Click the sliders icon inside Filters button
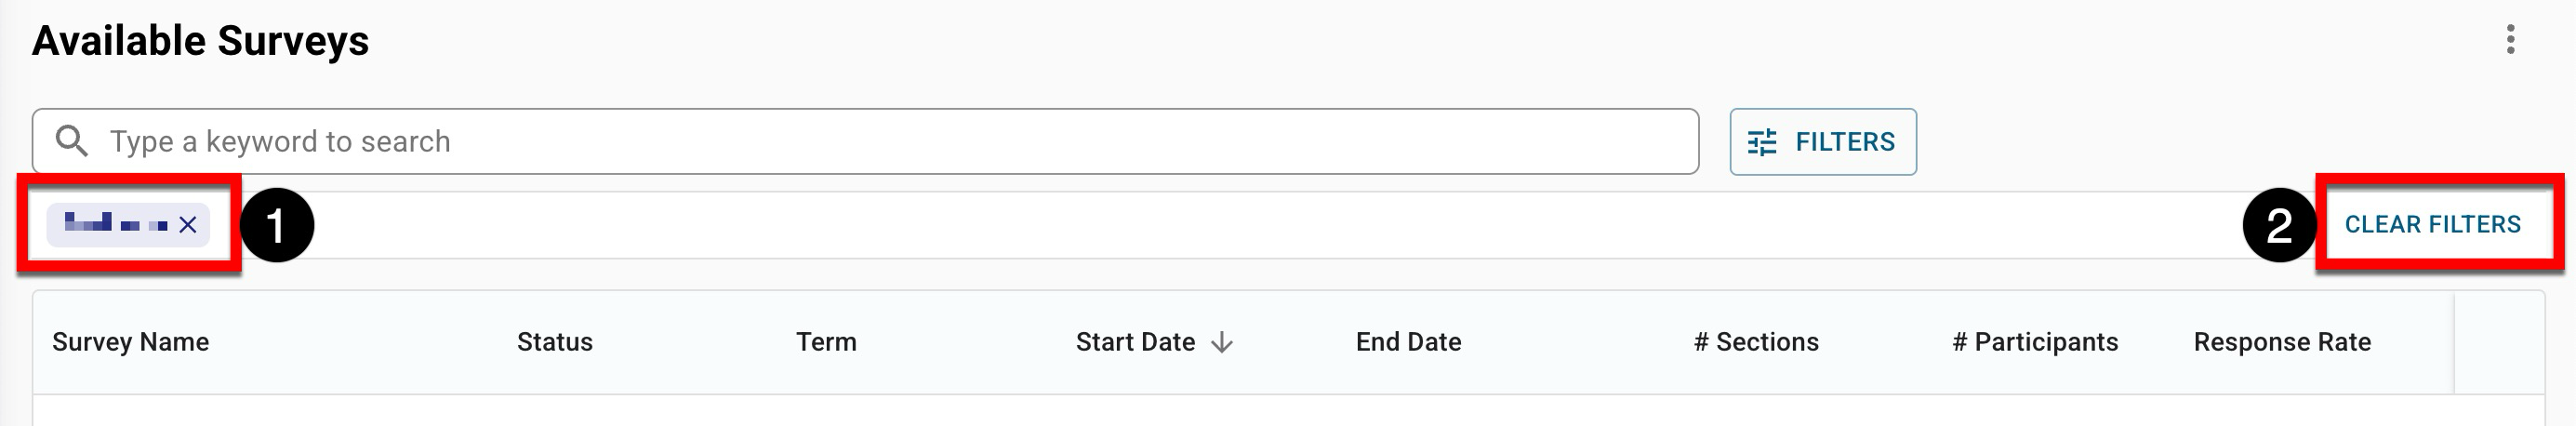Screen dimensions: 2576x426 pos(1762,142)
